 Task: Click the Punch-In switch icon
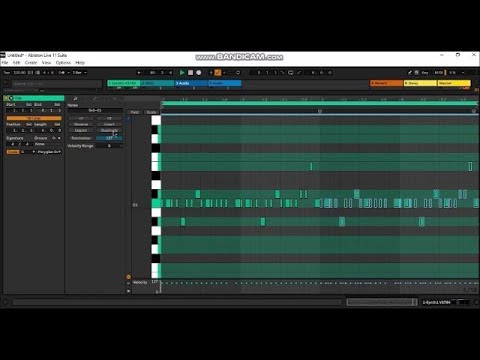283,72
